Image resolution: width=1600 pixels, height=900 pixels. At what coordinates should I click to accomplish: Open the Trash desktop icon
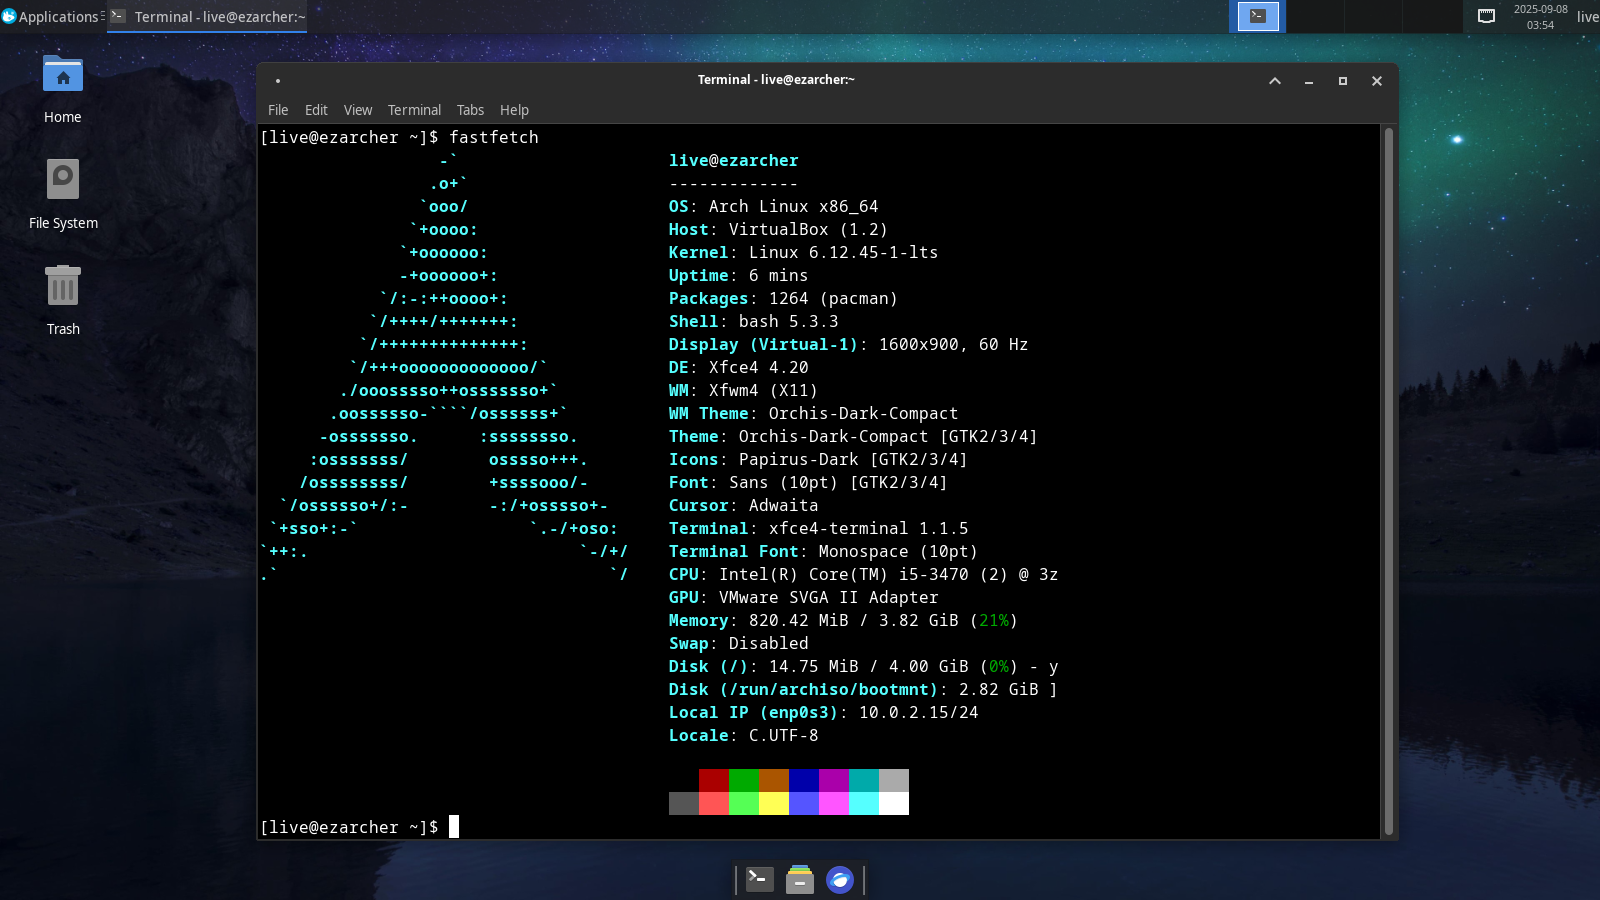pos(63,301)
